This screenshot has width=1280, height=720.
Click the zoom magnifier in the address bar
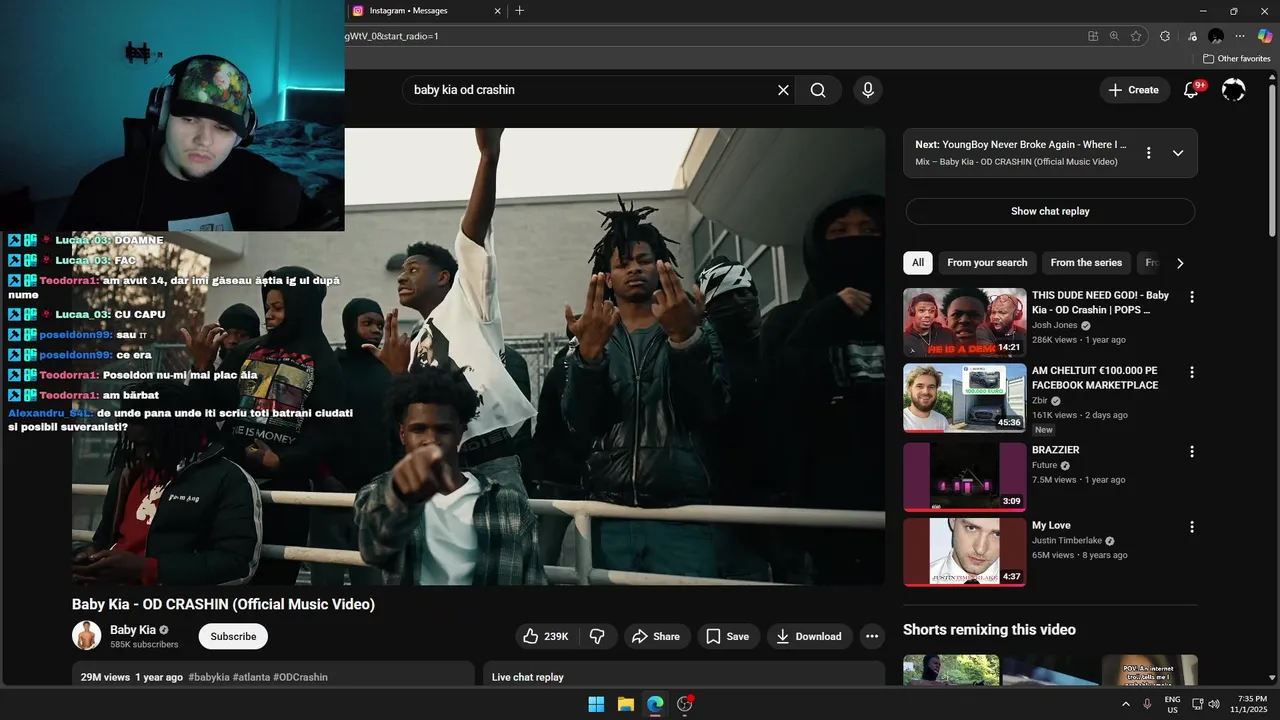[x=1115, y=36]
